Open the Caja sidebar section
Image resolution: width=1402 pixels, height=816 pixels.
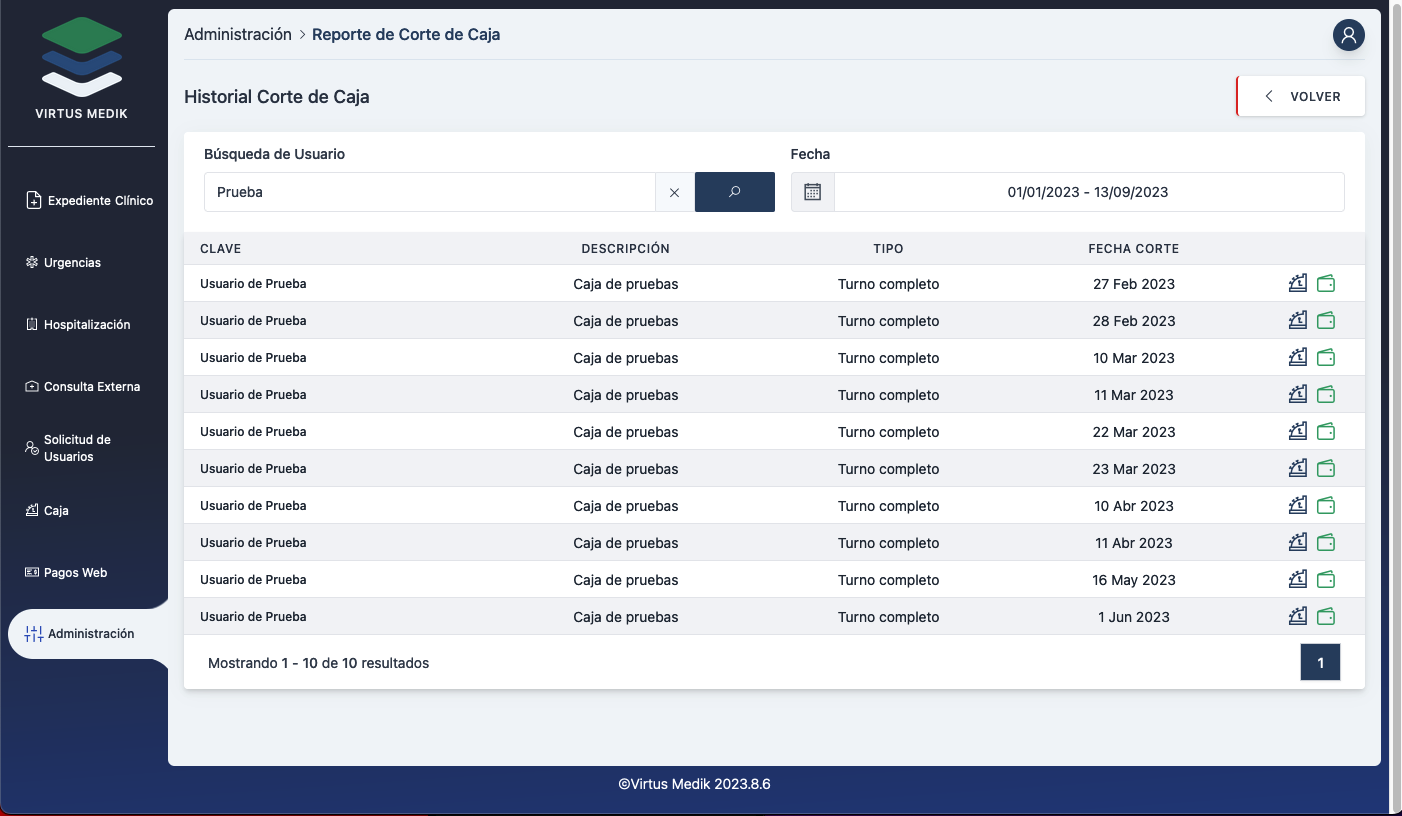pyautogui.click(x=56, y=511)
